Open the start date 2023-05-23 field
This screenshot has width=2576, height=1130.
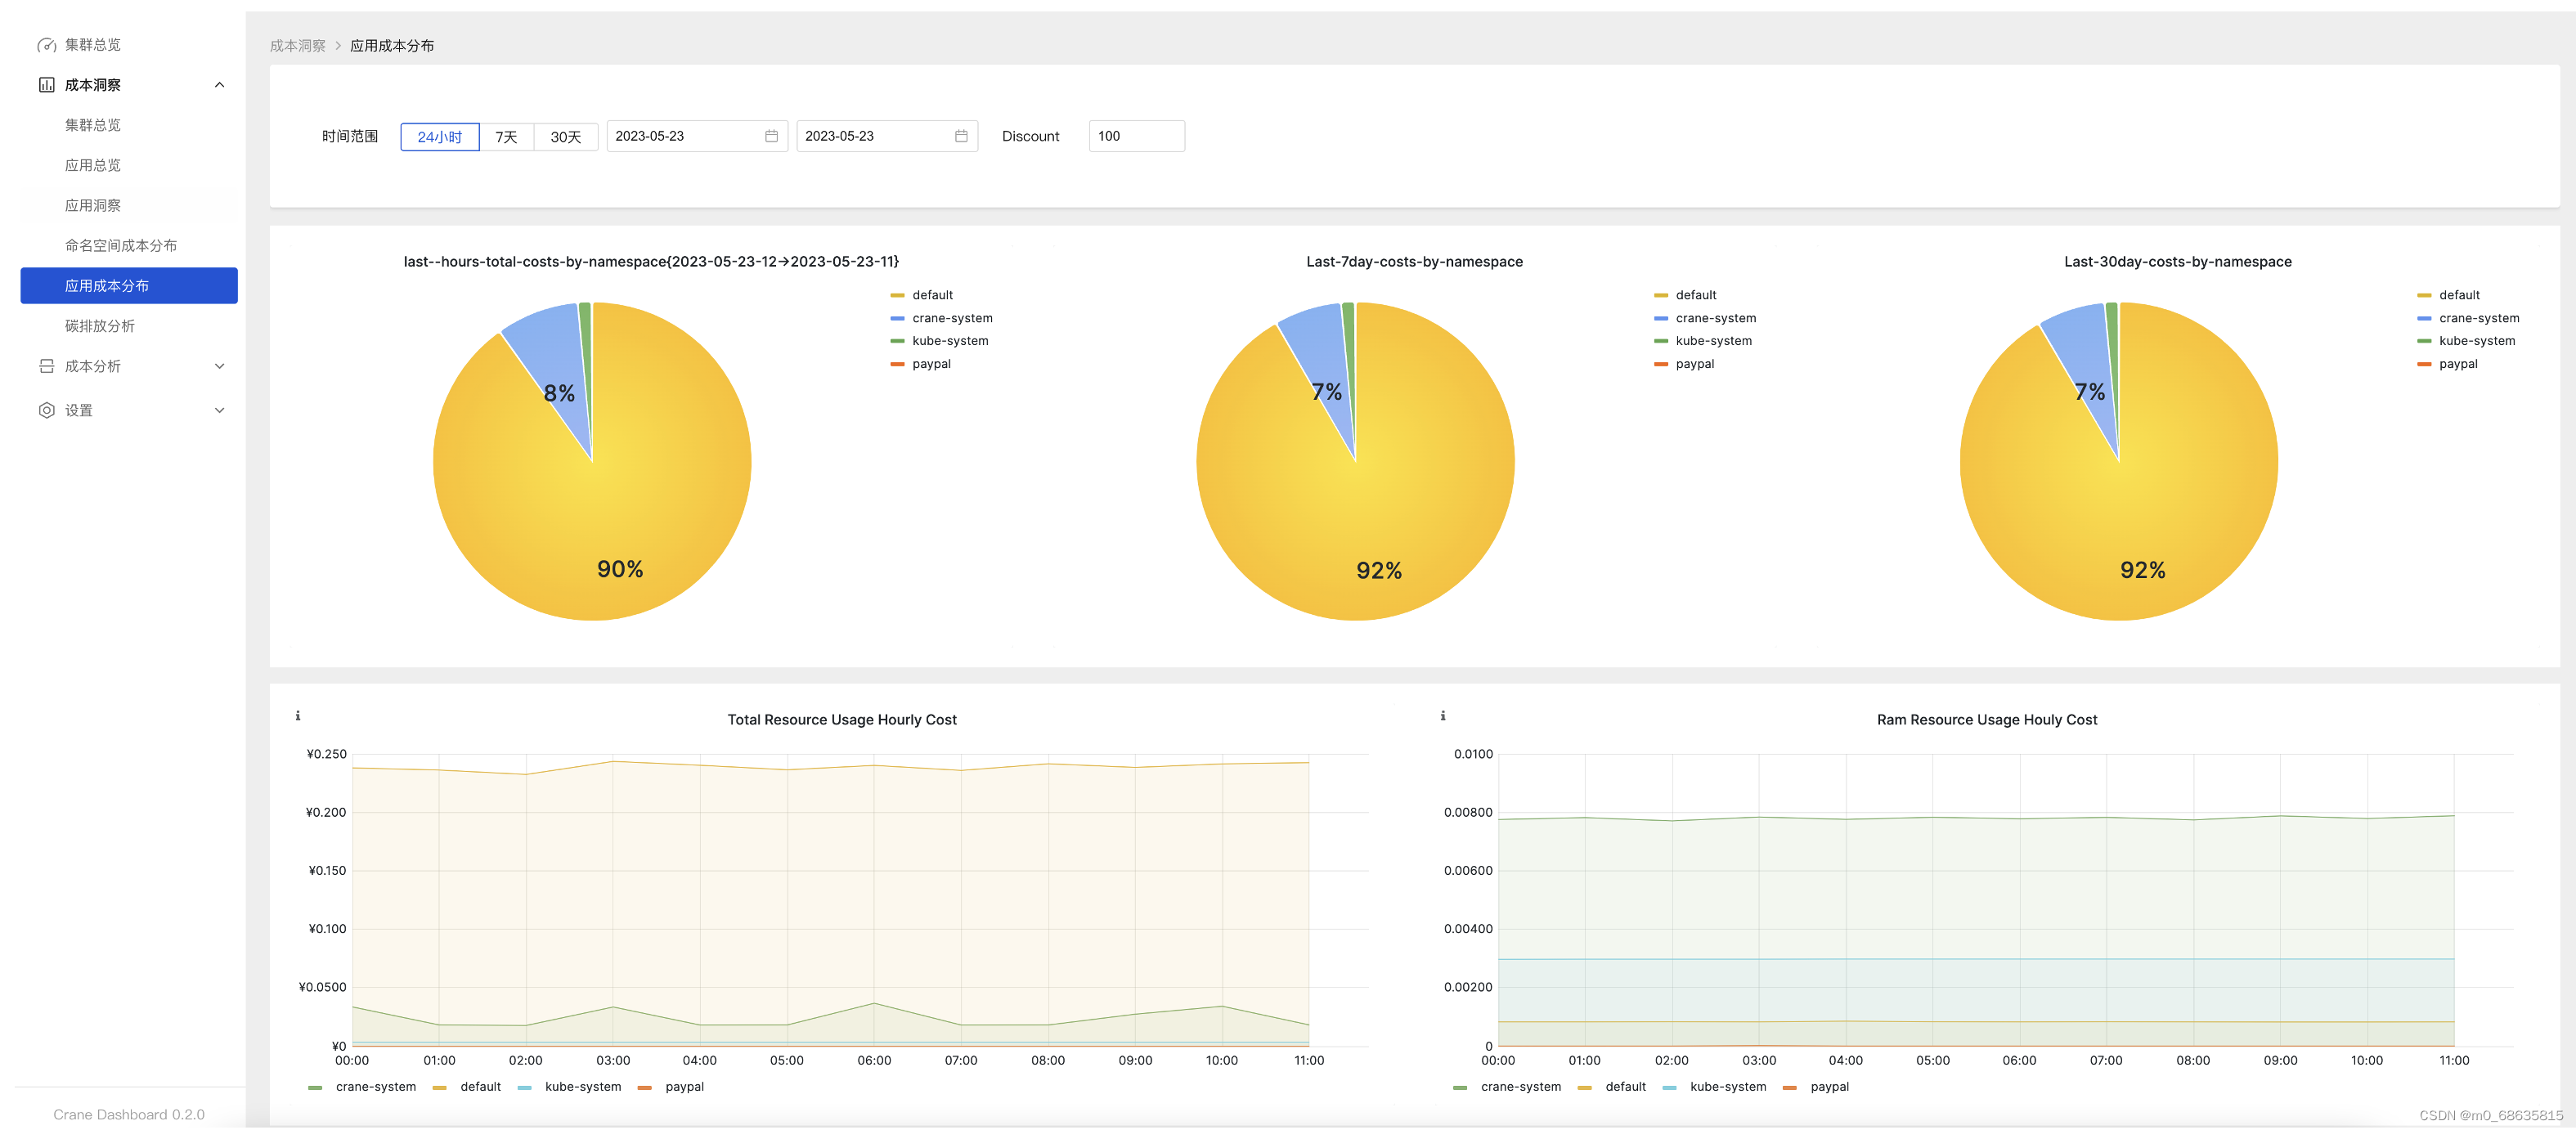[697, 136]
